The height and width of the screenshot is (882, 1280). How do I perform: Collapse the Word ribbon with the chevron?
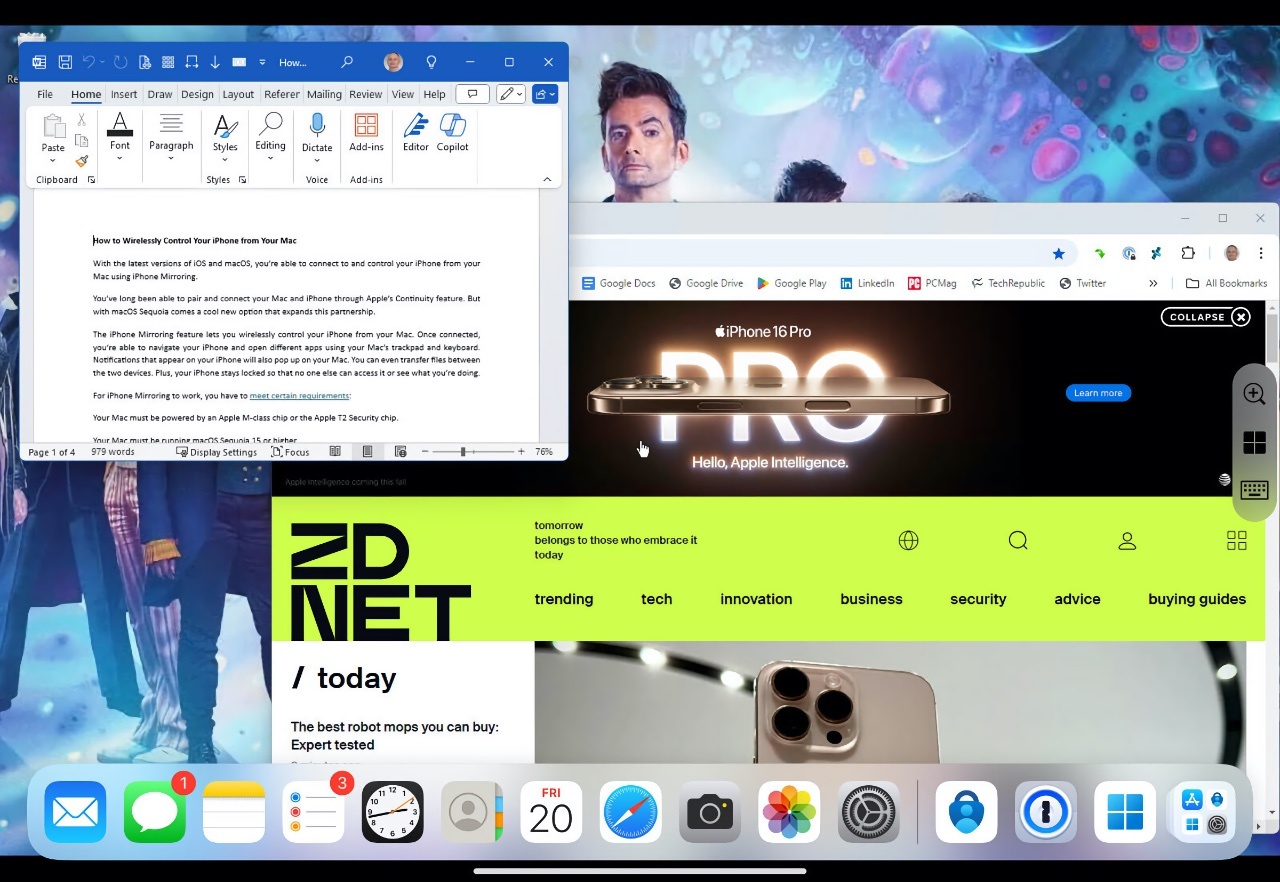pyautogui.click(x=547, y=180)
